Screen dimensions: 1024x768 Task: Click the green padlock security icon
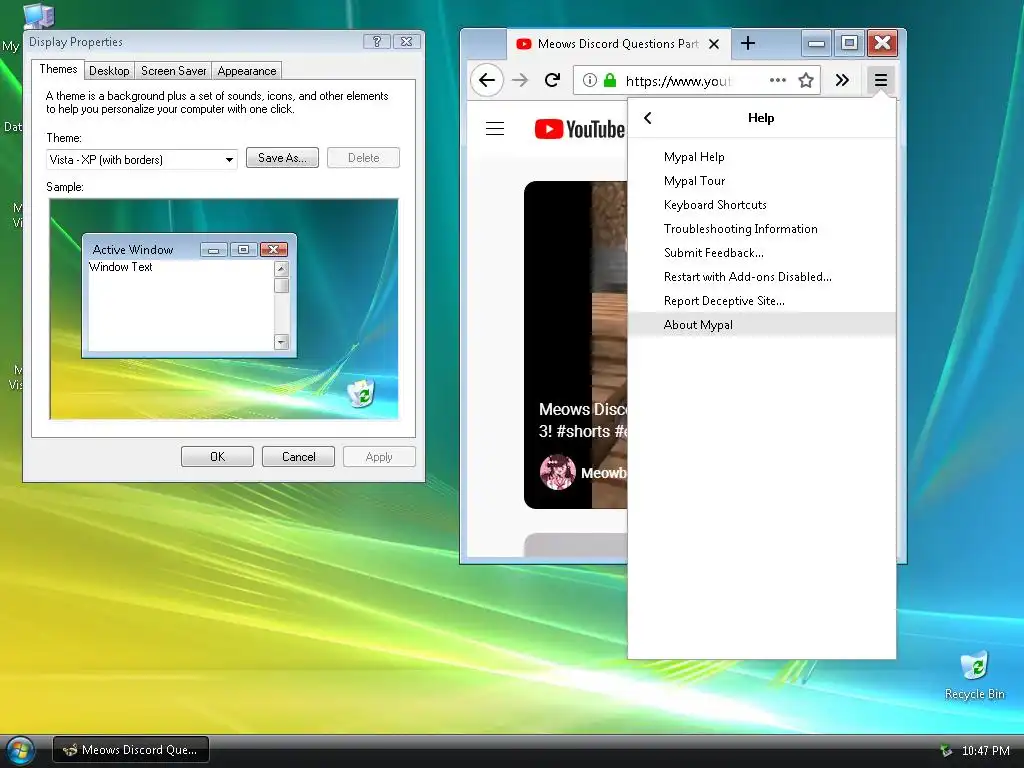(610, 80)
